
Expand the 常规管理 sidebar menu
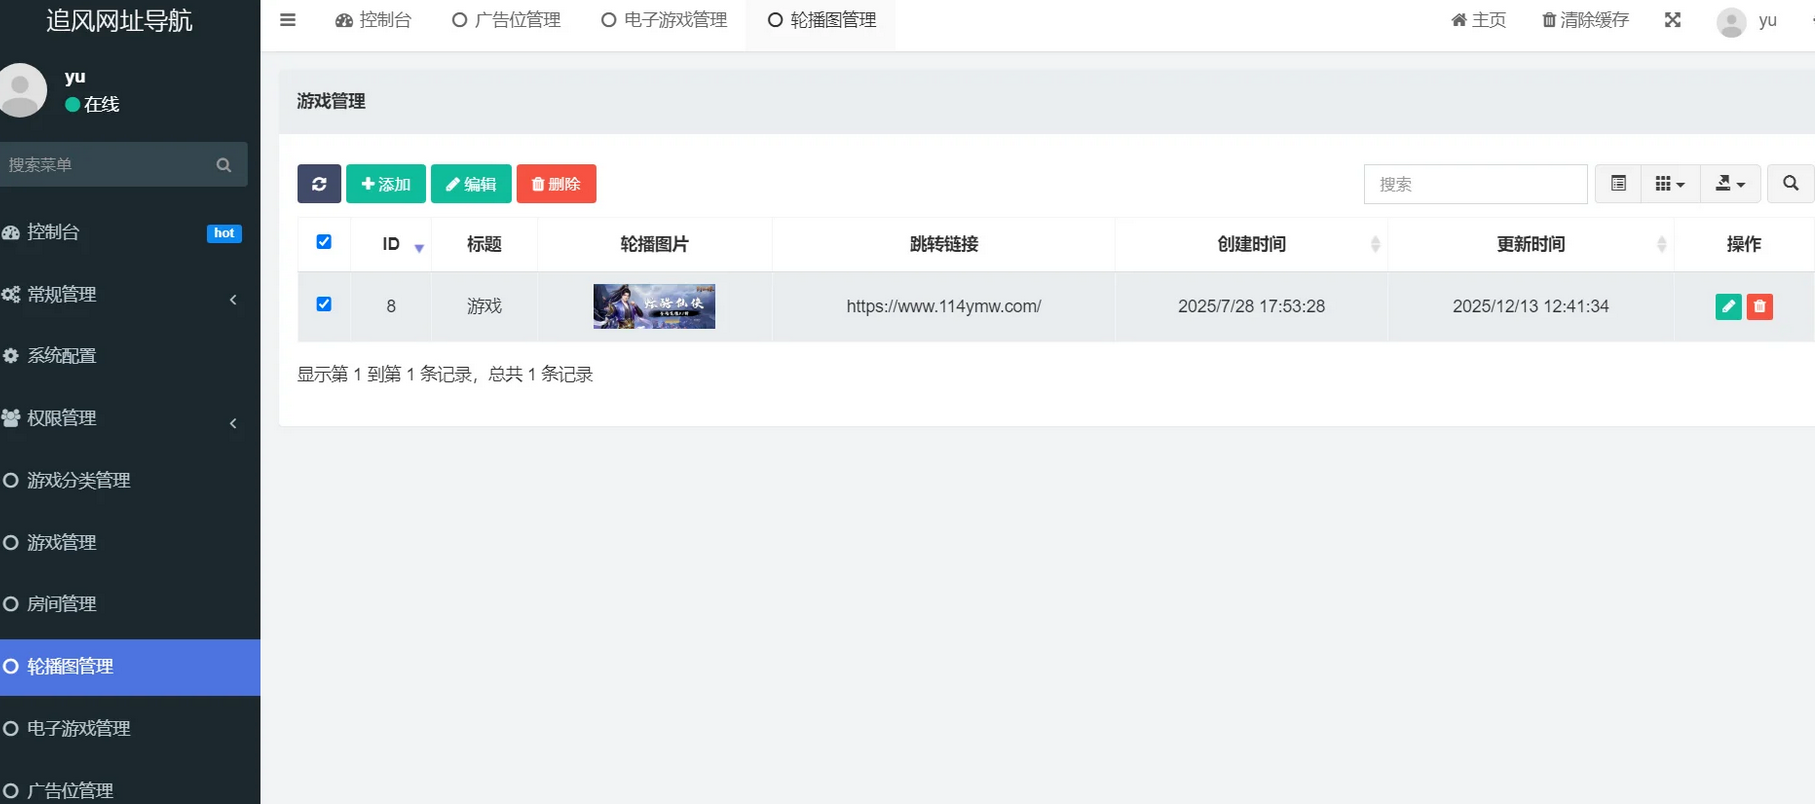[x=130, y=294]
